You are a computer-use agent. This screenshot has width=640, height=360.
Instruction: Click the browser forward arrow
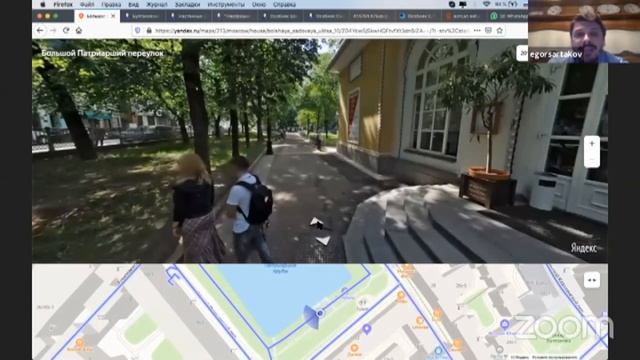[x=53, y=30]
